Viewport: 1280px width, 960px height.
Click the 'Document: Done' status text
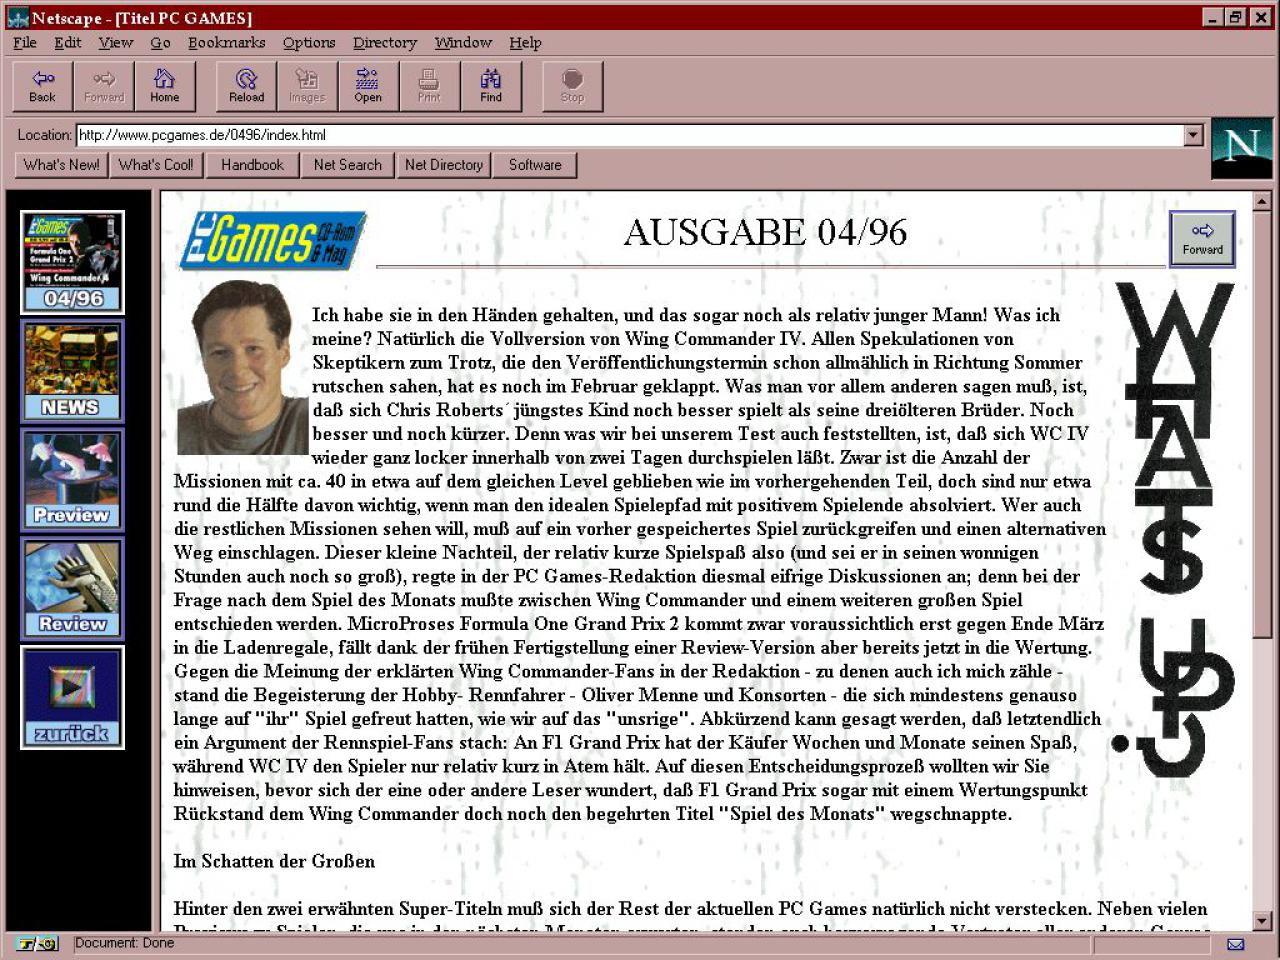[x=124, y=943]
